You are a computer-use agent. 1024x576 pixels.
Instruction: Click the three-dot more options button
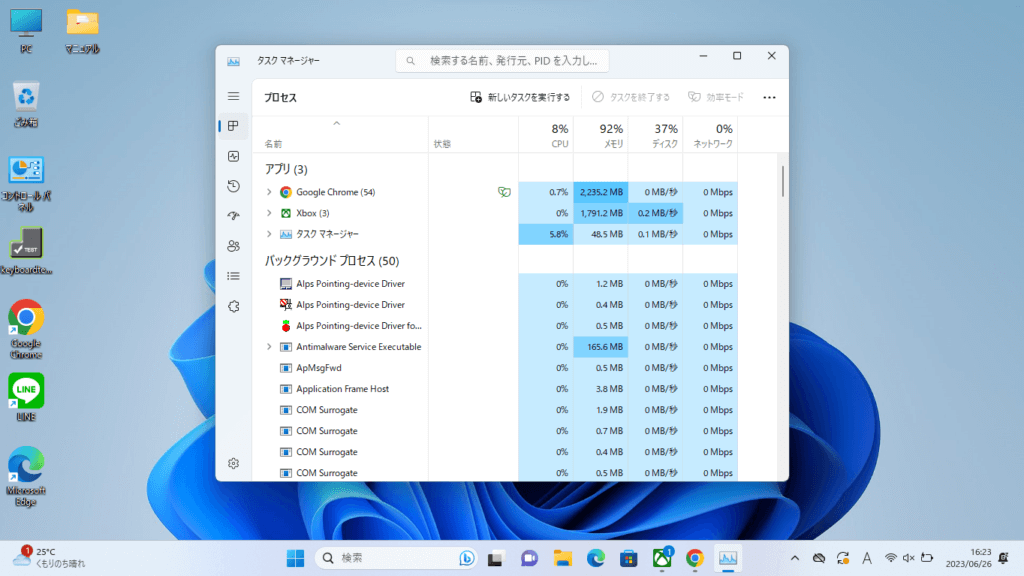(769, 98)
